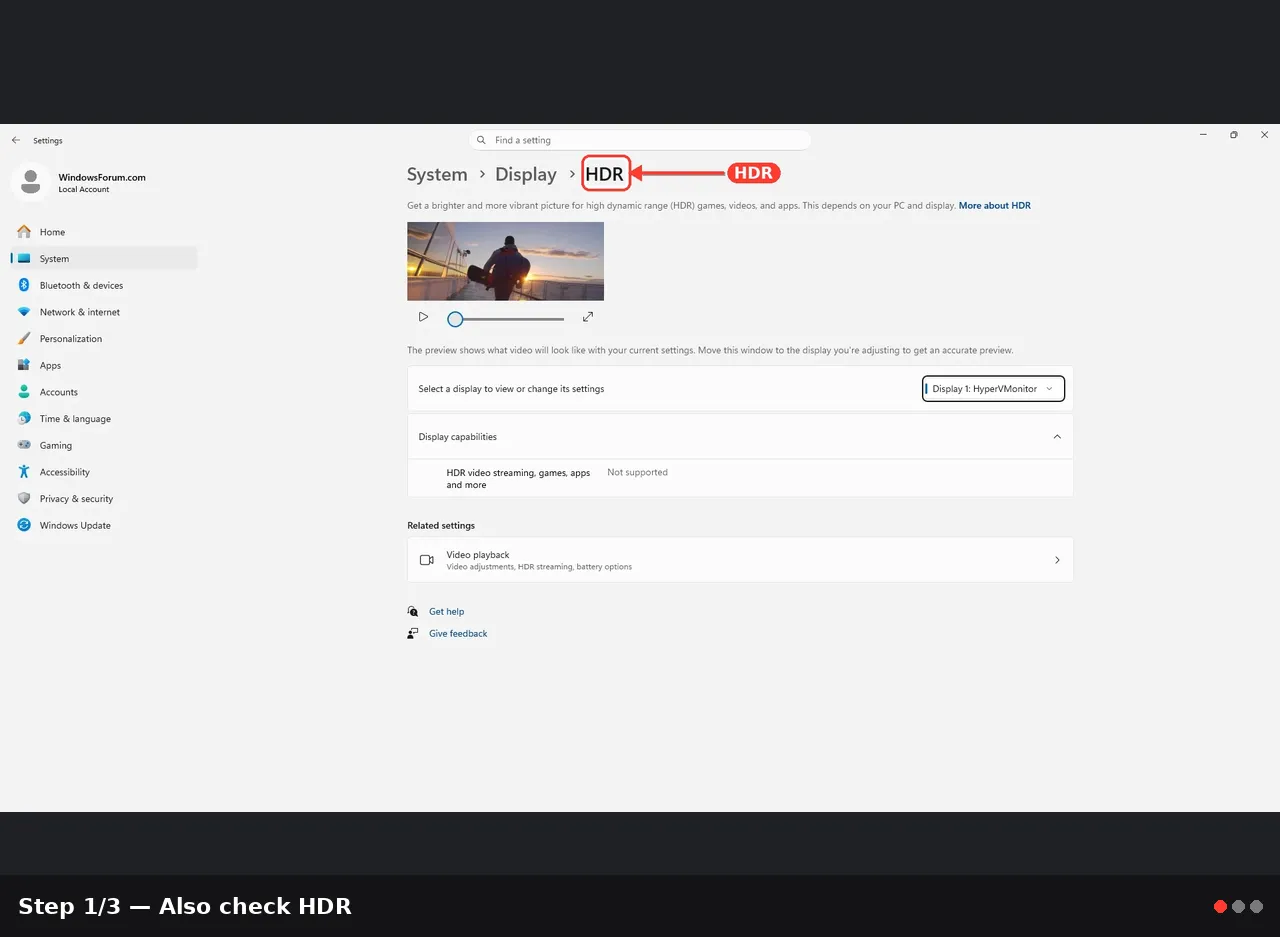Go to Network & internet
The image size is (1280, 937).
coord(104,312)
